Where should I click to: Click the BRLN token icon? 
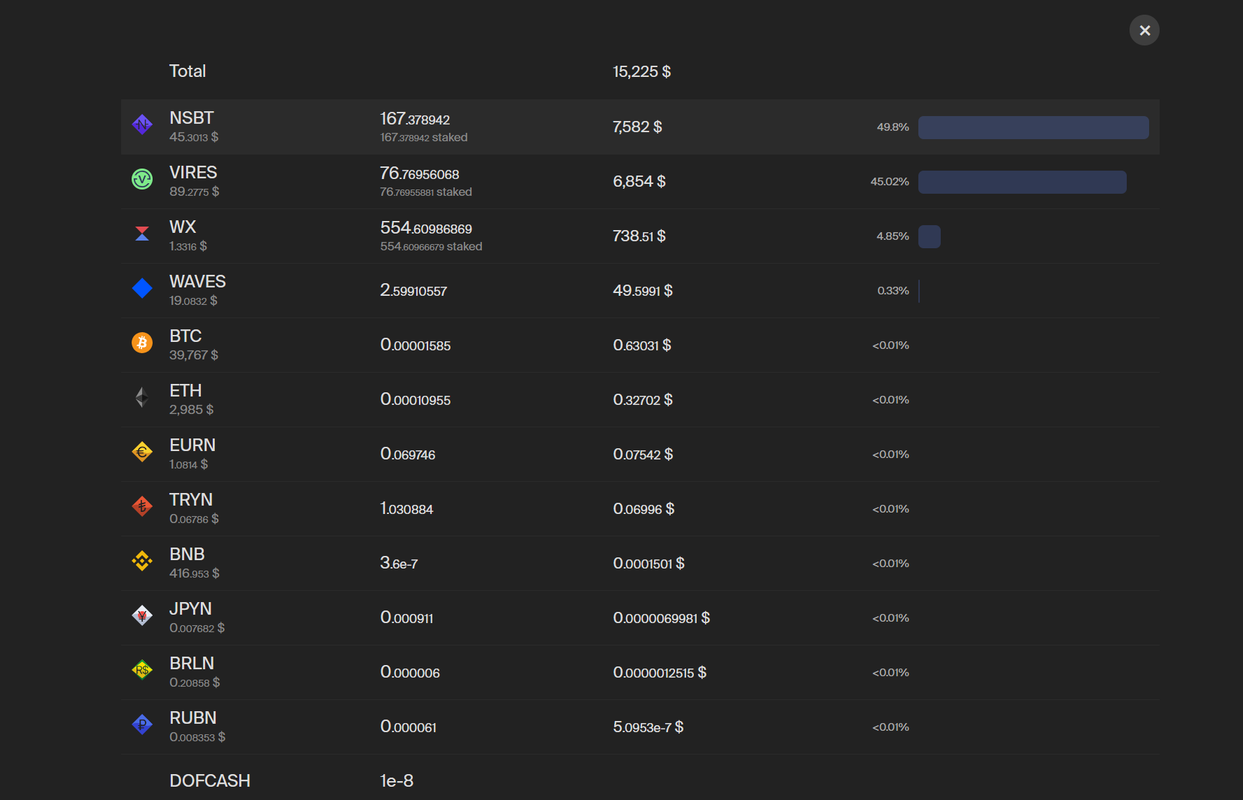142,670
